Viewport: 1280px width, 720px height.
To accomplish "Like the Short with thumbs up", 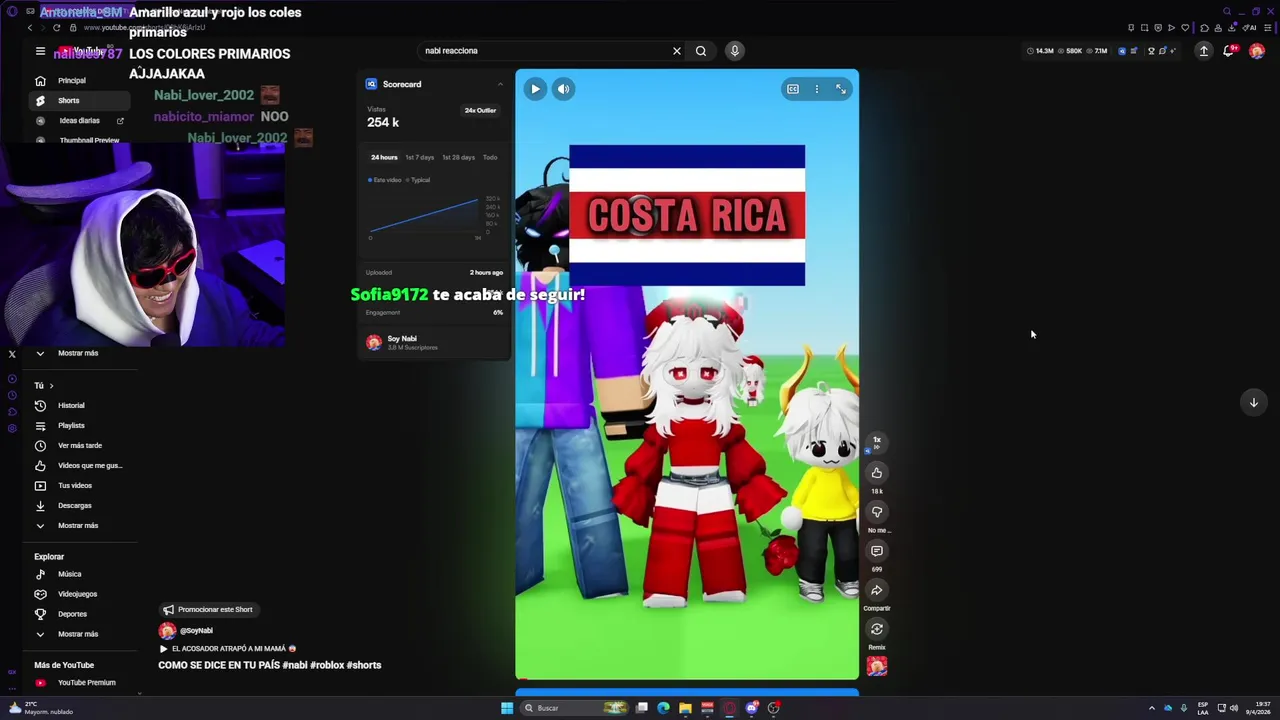I will pos(877,473).
